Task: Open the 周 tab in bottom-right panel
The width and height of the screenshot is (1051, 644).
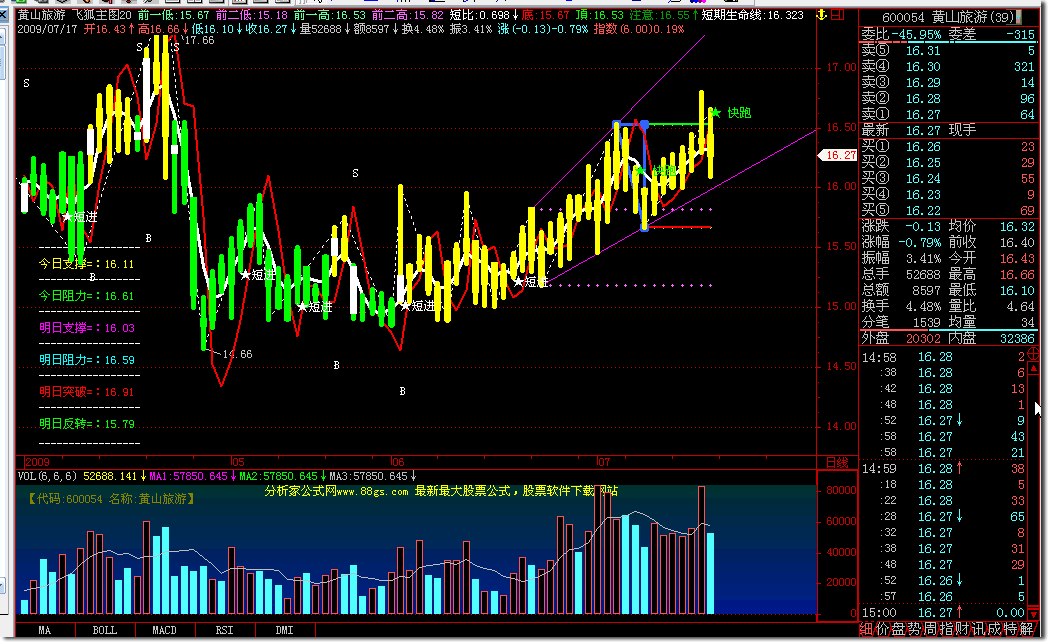Action: (931, 629)
